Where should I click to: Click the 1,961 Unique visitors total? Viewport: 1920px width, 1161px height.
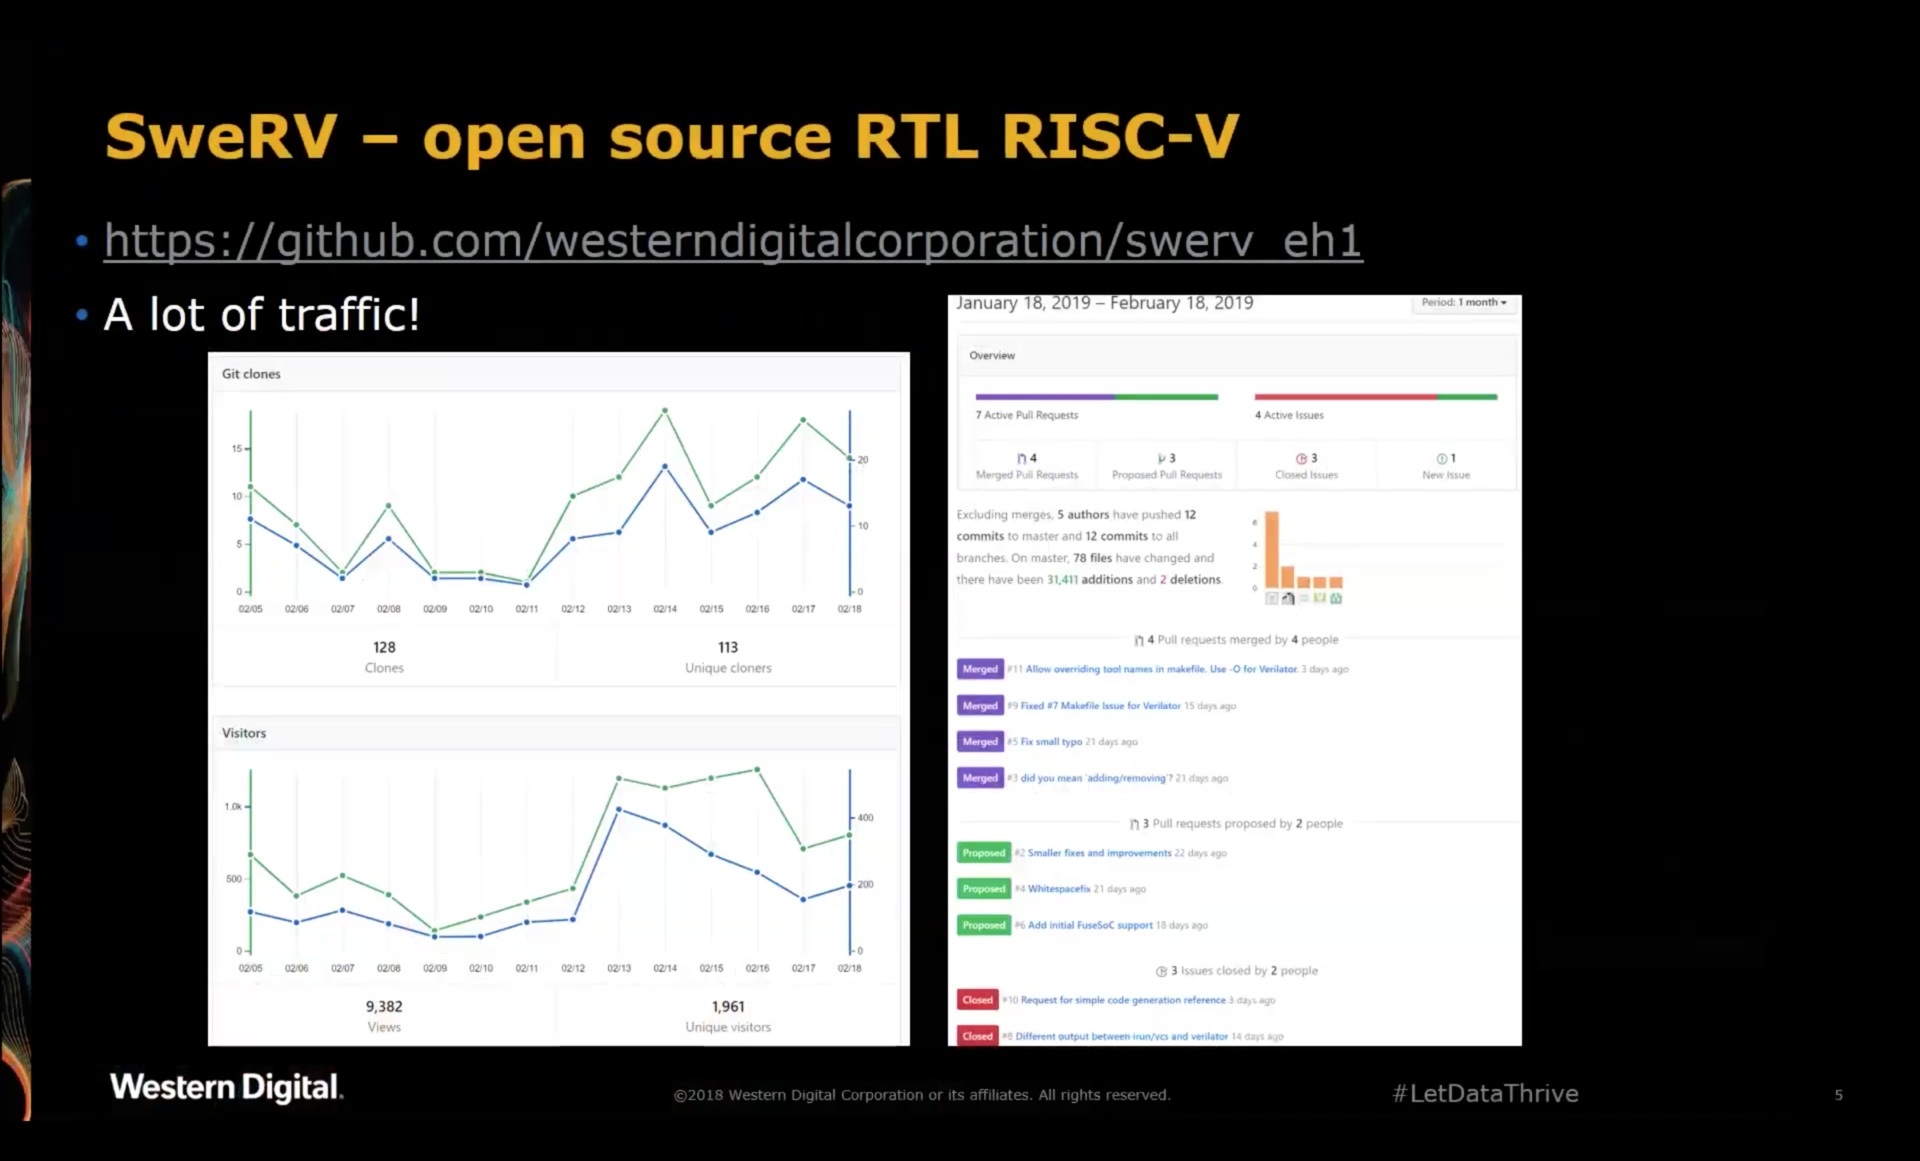(728, 1016)
